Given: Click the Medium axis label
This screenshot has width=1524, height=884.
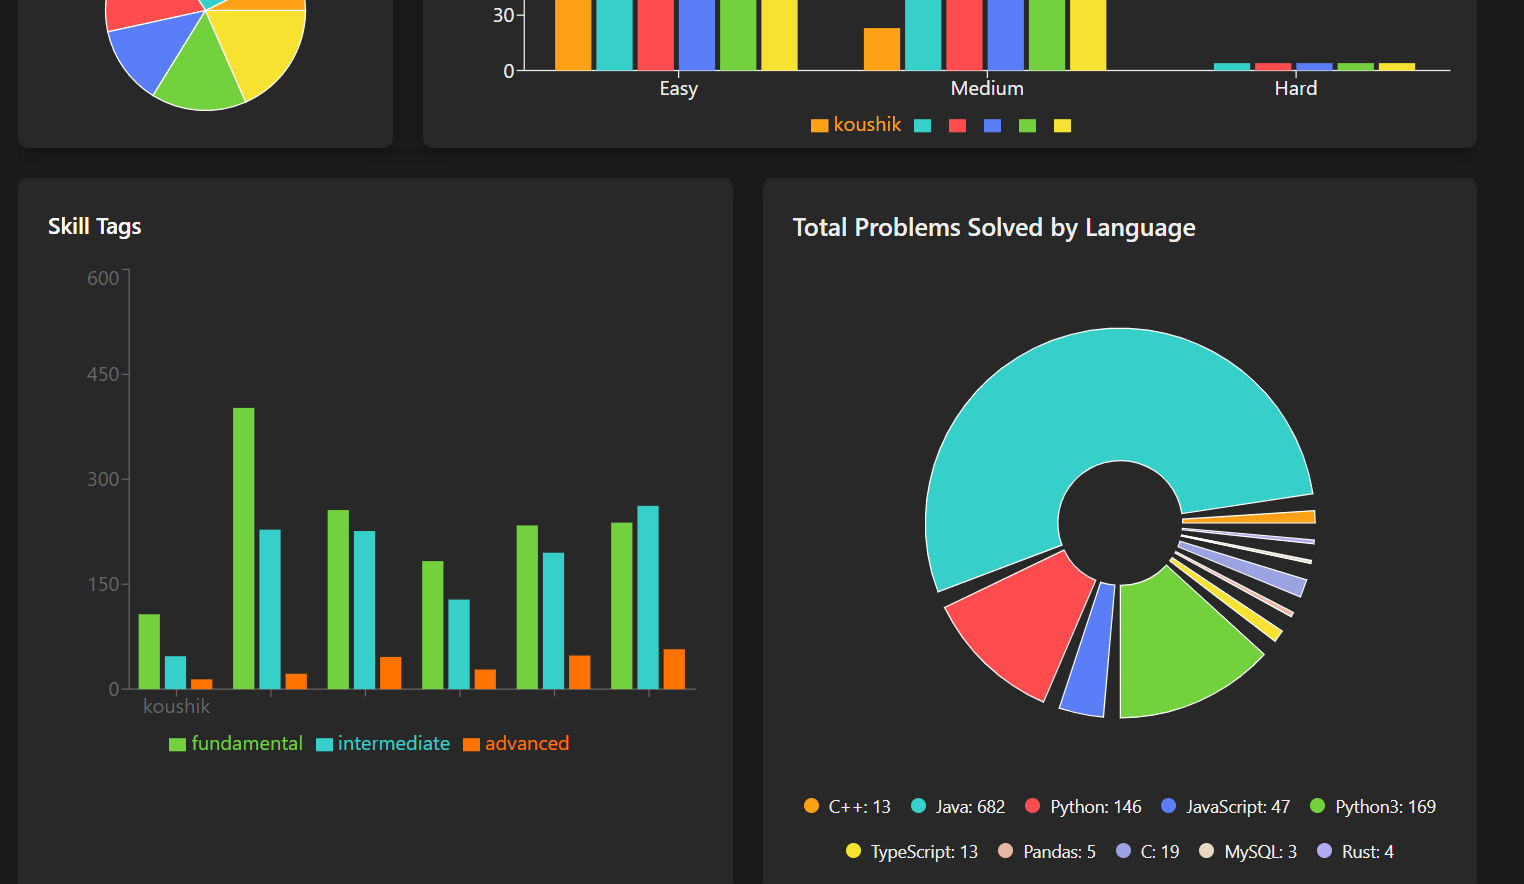Looking at the screenshot, I should point(987,89).
